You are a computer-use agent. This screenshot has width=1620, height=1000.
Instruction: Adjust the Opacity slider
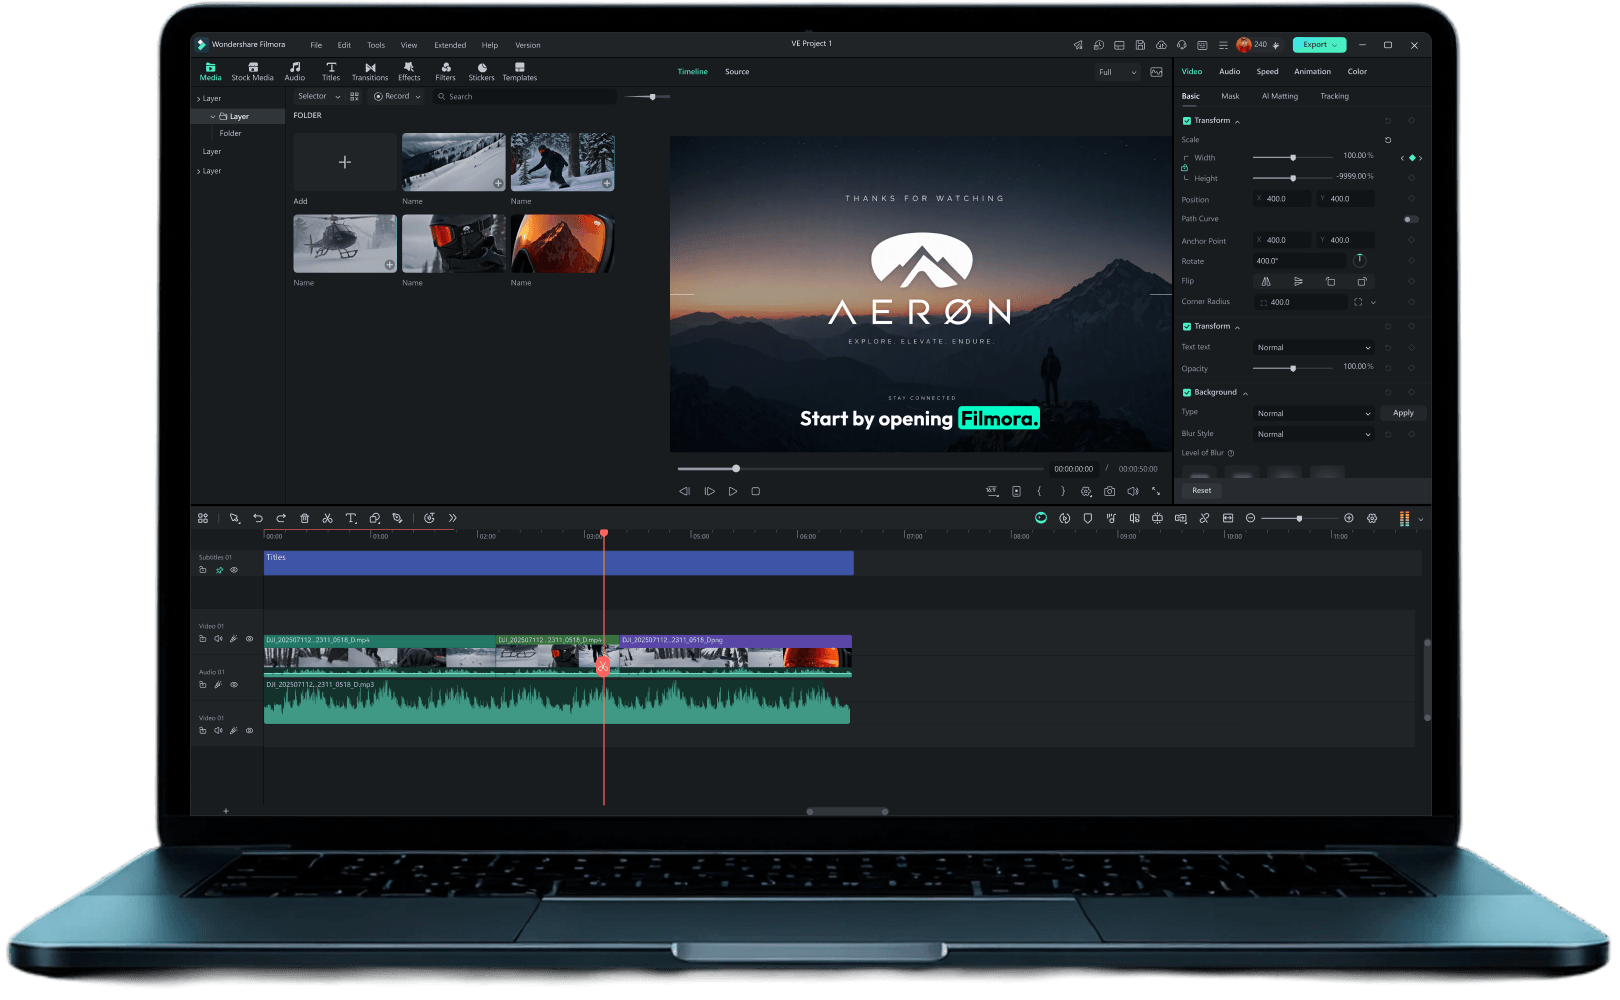1293,369
